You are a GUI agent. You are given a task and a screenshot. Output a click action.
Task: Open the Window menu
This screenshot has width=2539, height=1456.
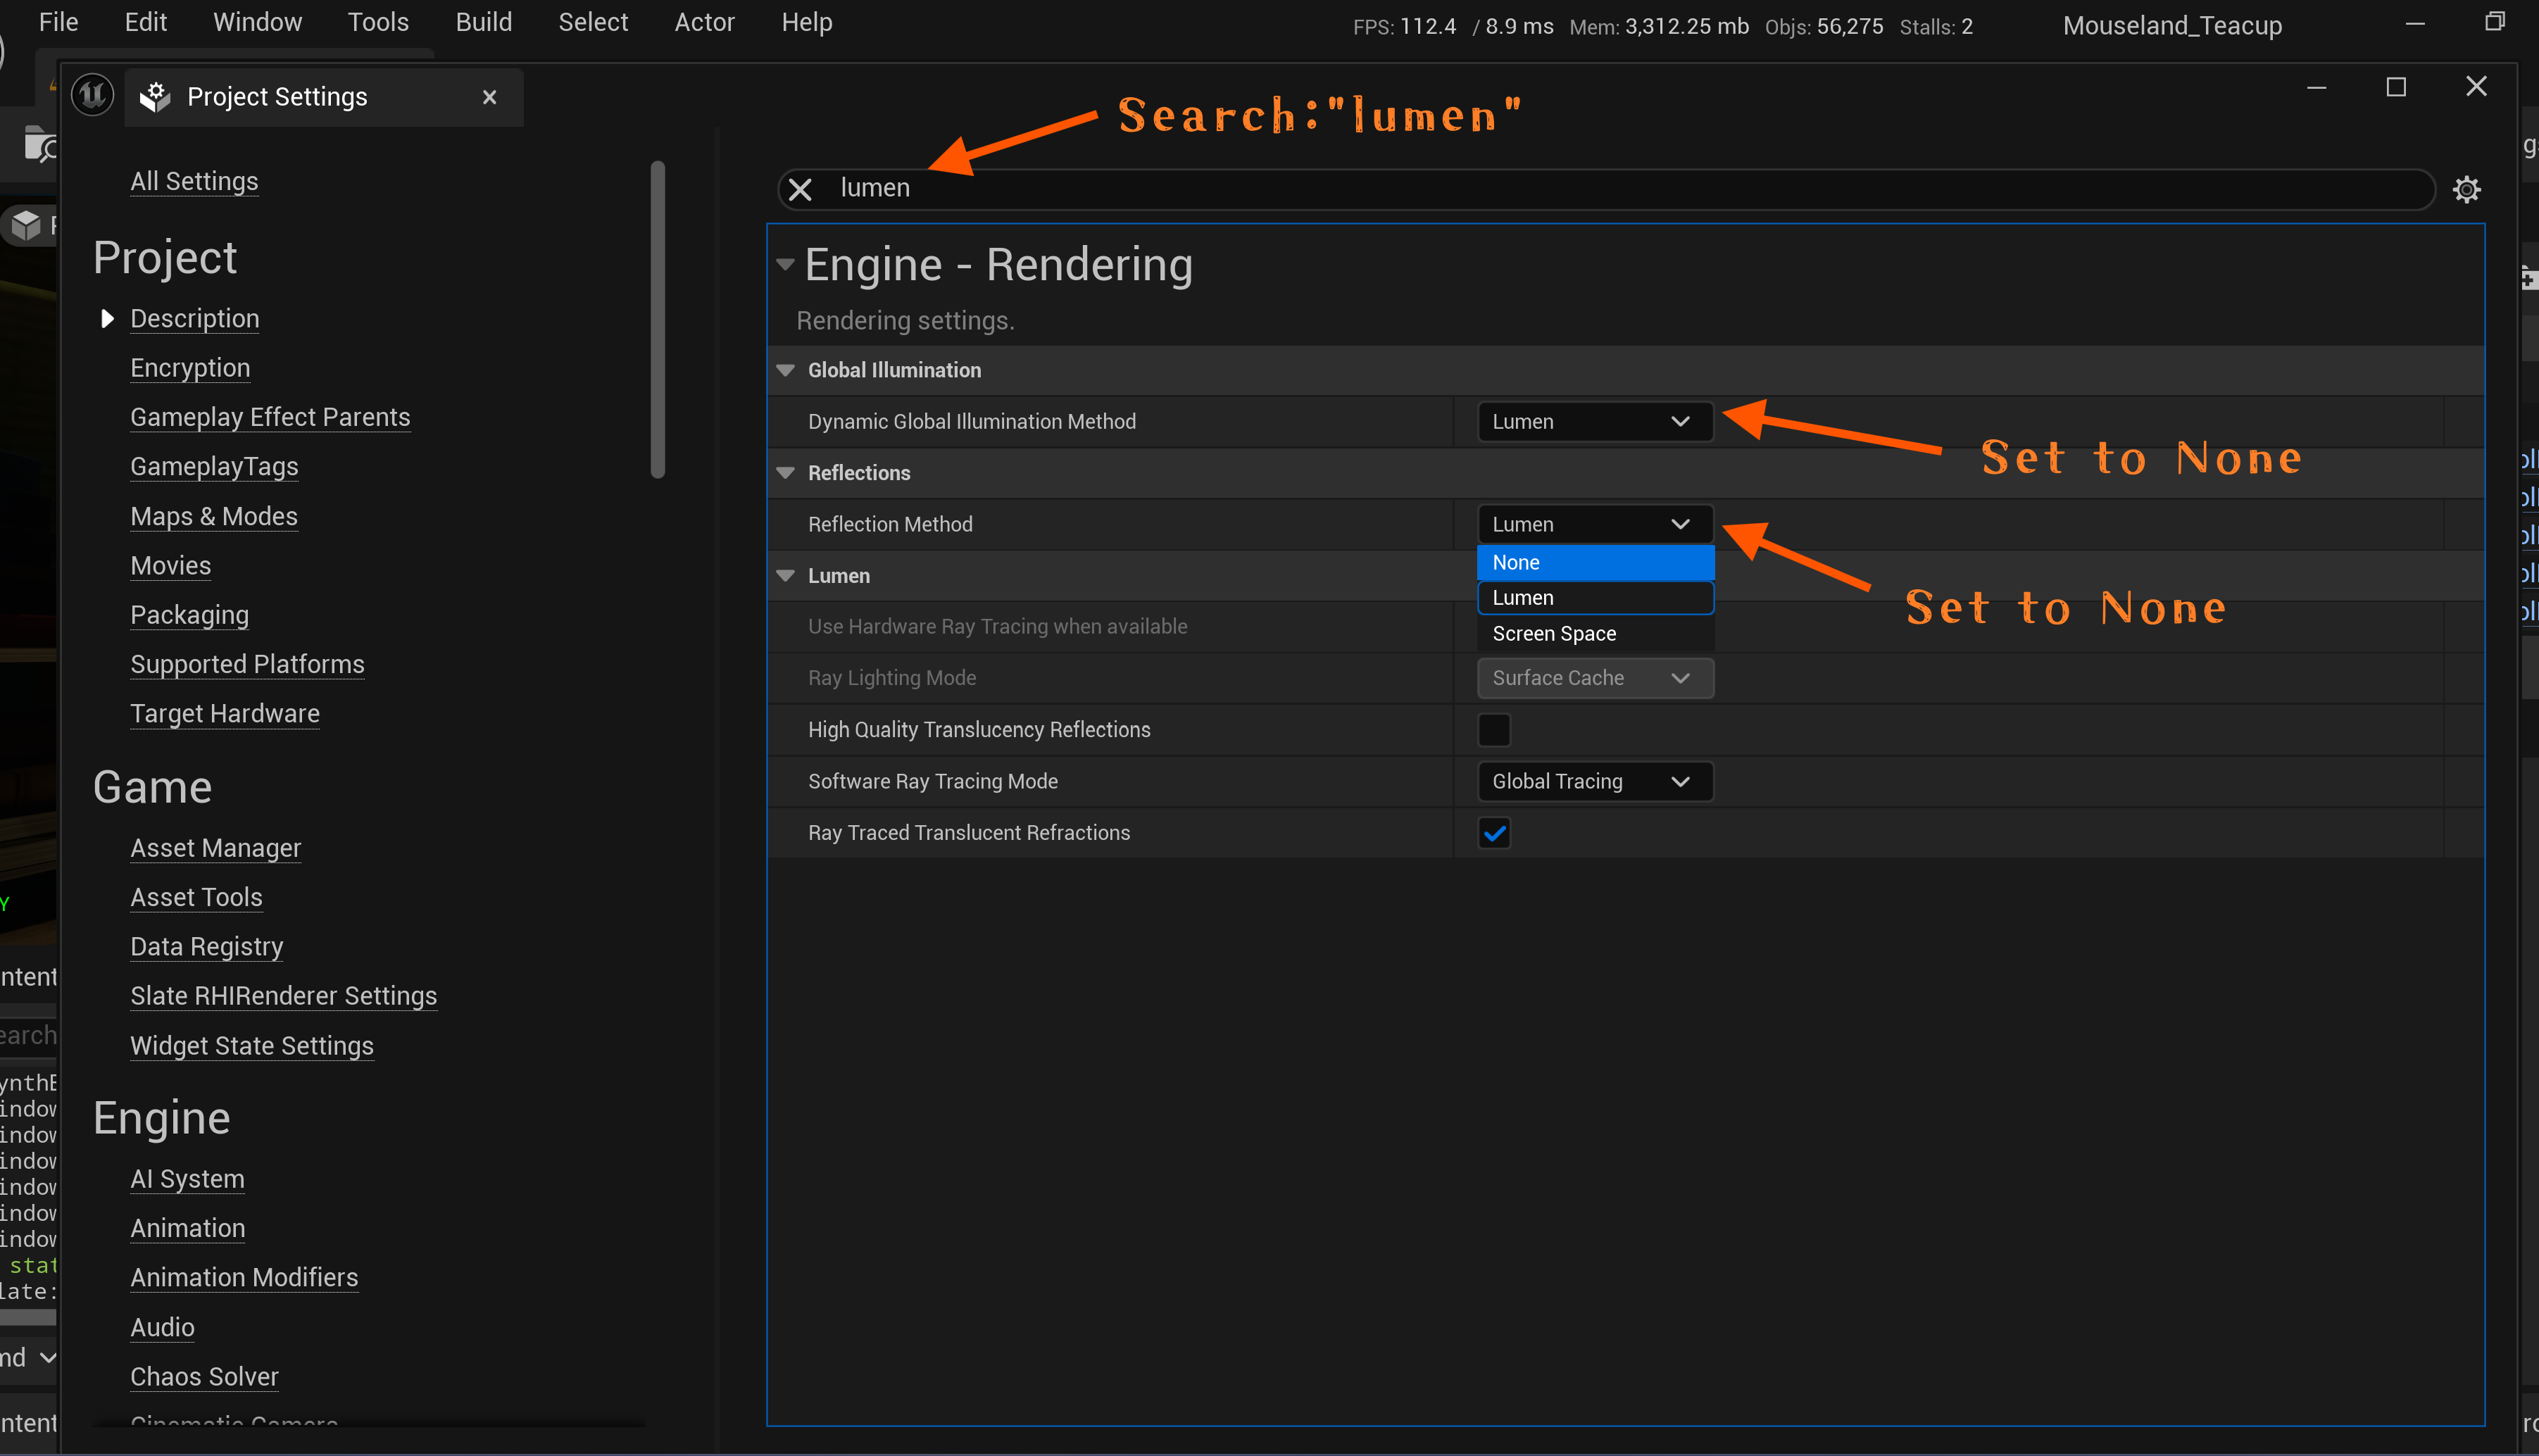257,22
